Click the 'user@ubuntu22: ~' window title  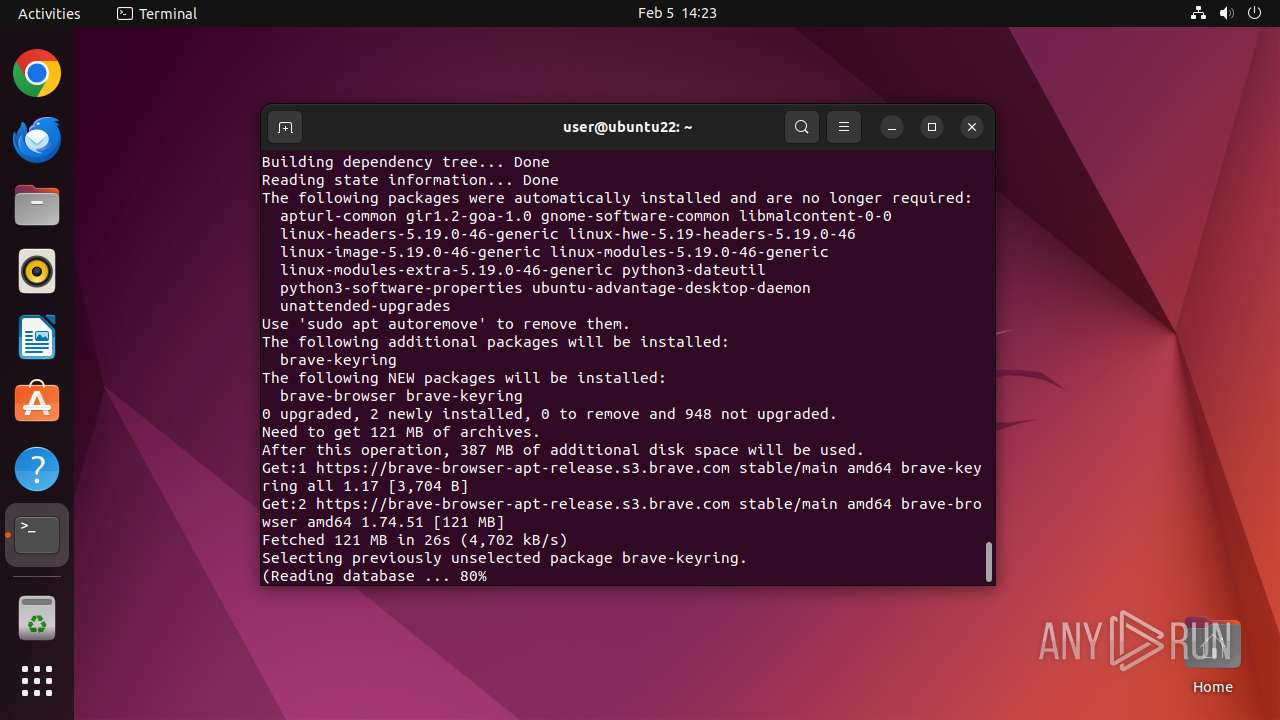point(628,127)
